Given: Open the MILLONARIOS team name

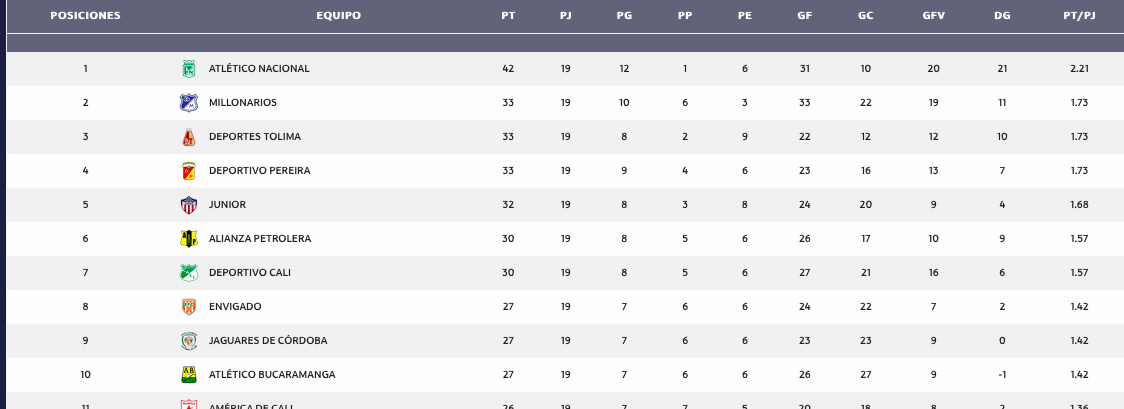Looking at the screenshot, I should point(243,103).
